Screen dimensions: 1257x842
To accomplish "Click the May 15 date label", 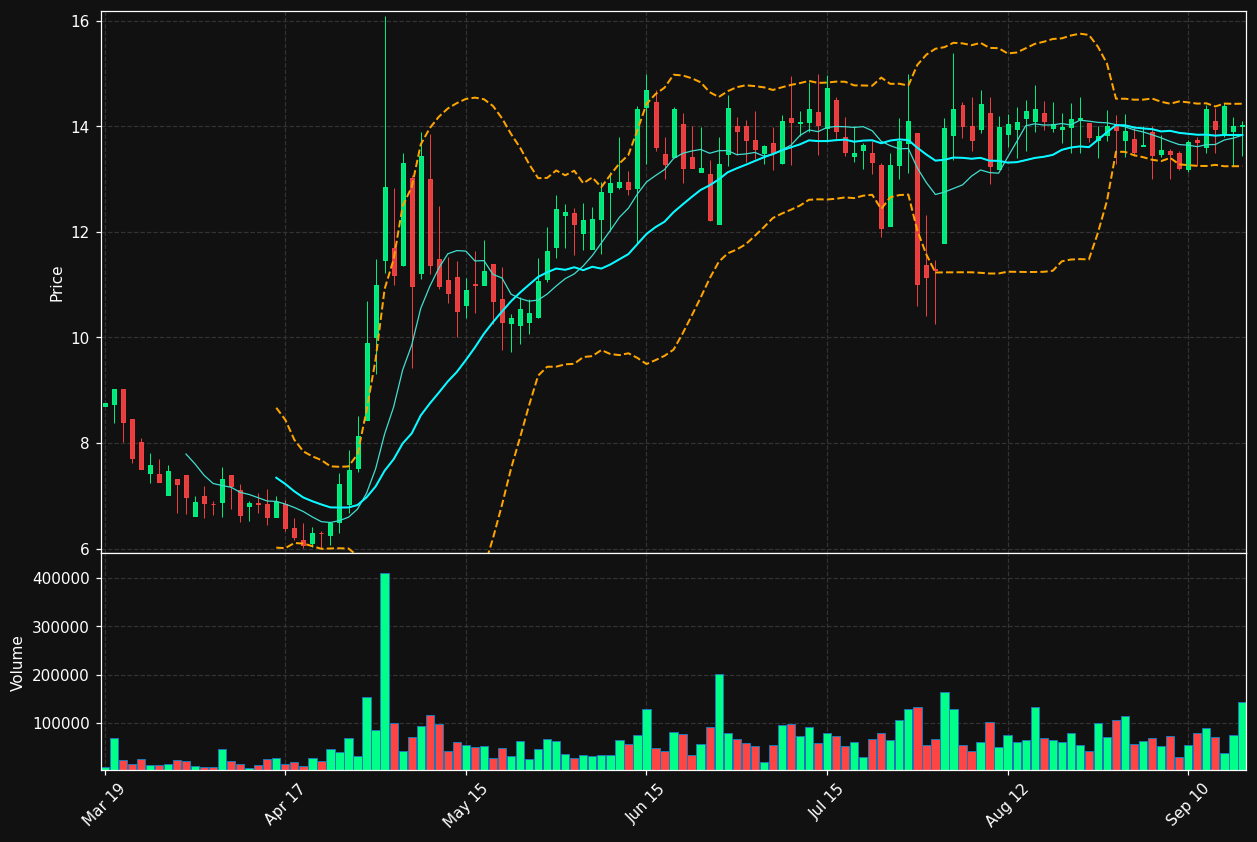I will (464, 803).
